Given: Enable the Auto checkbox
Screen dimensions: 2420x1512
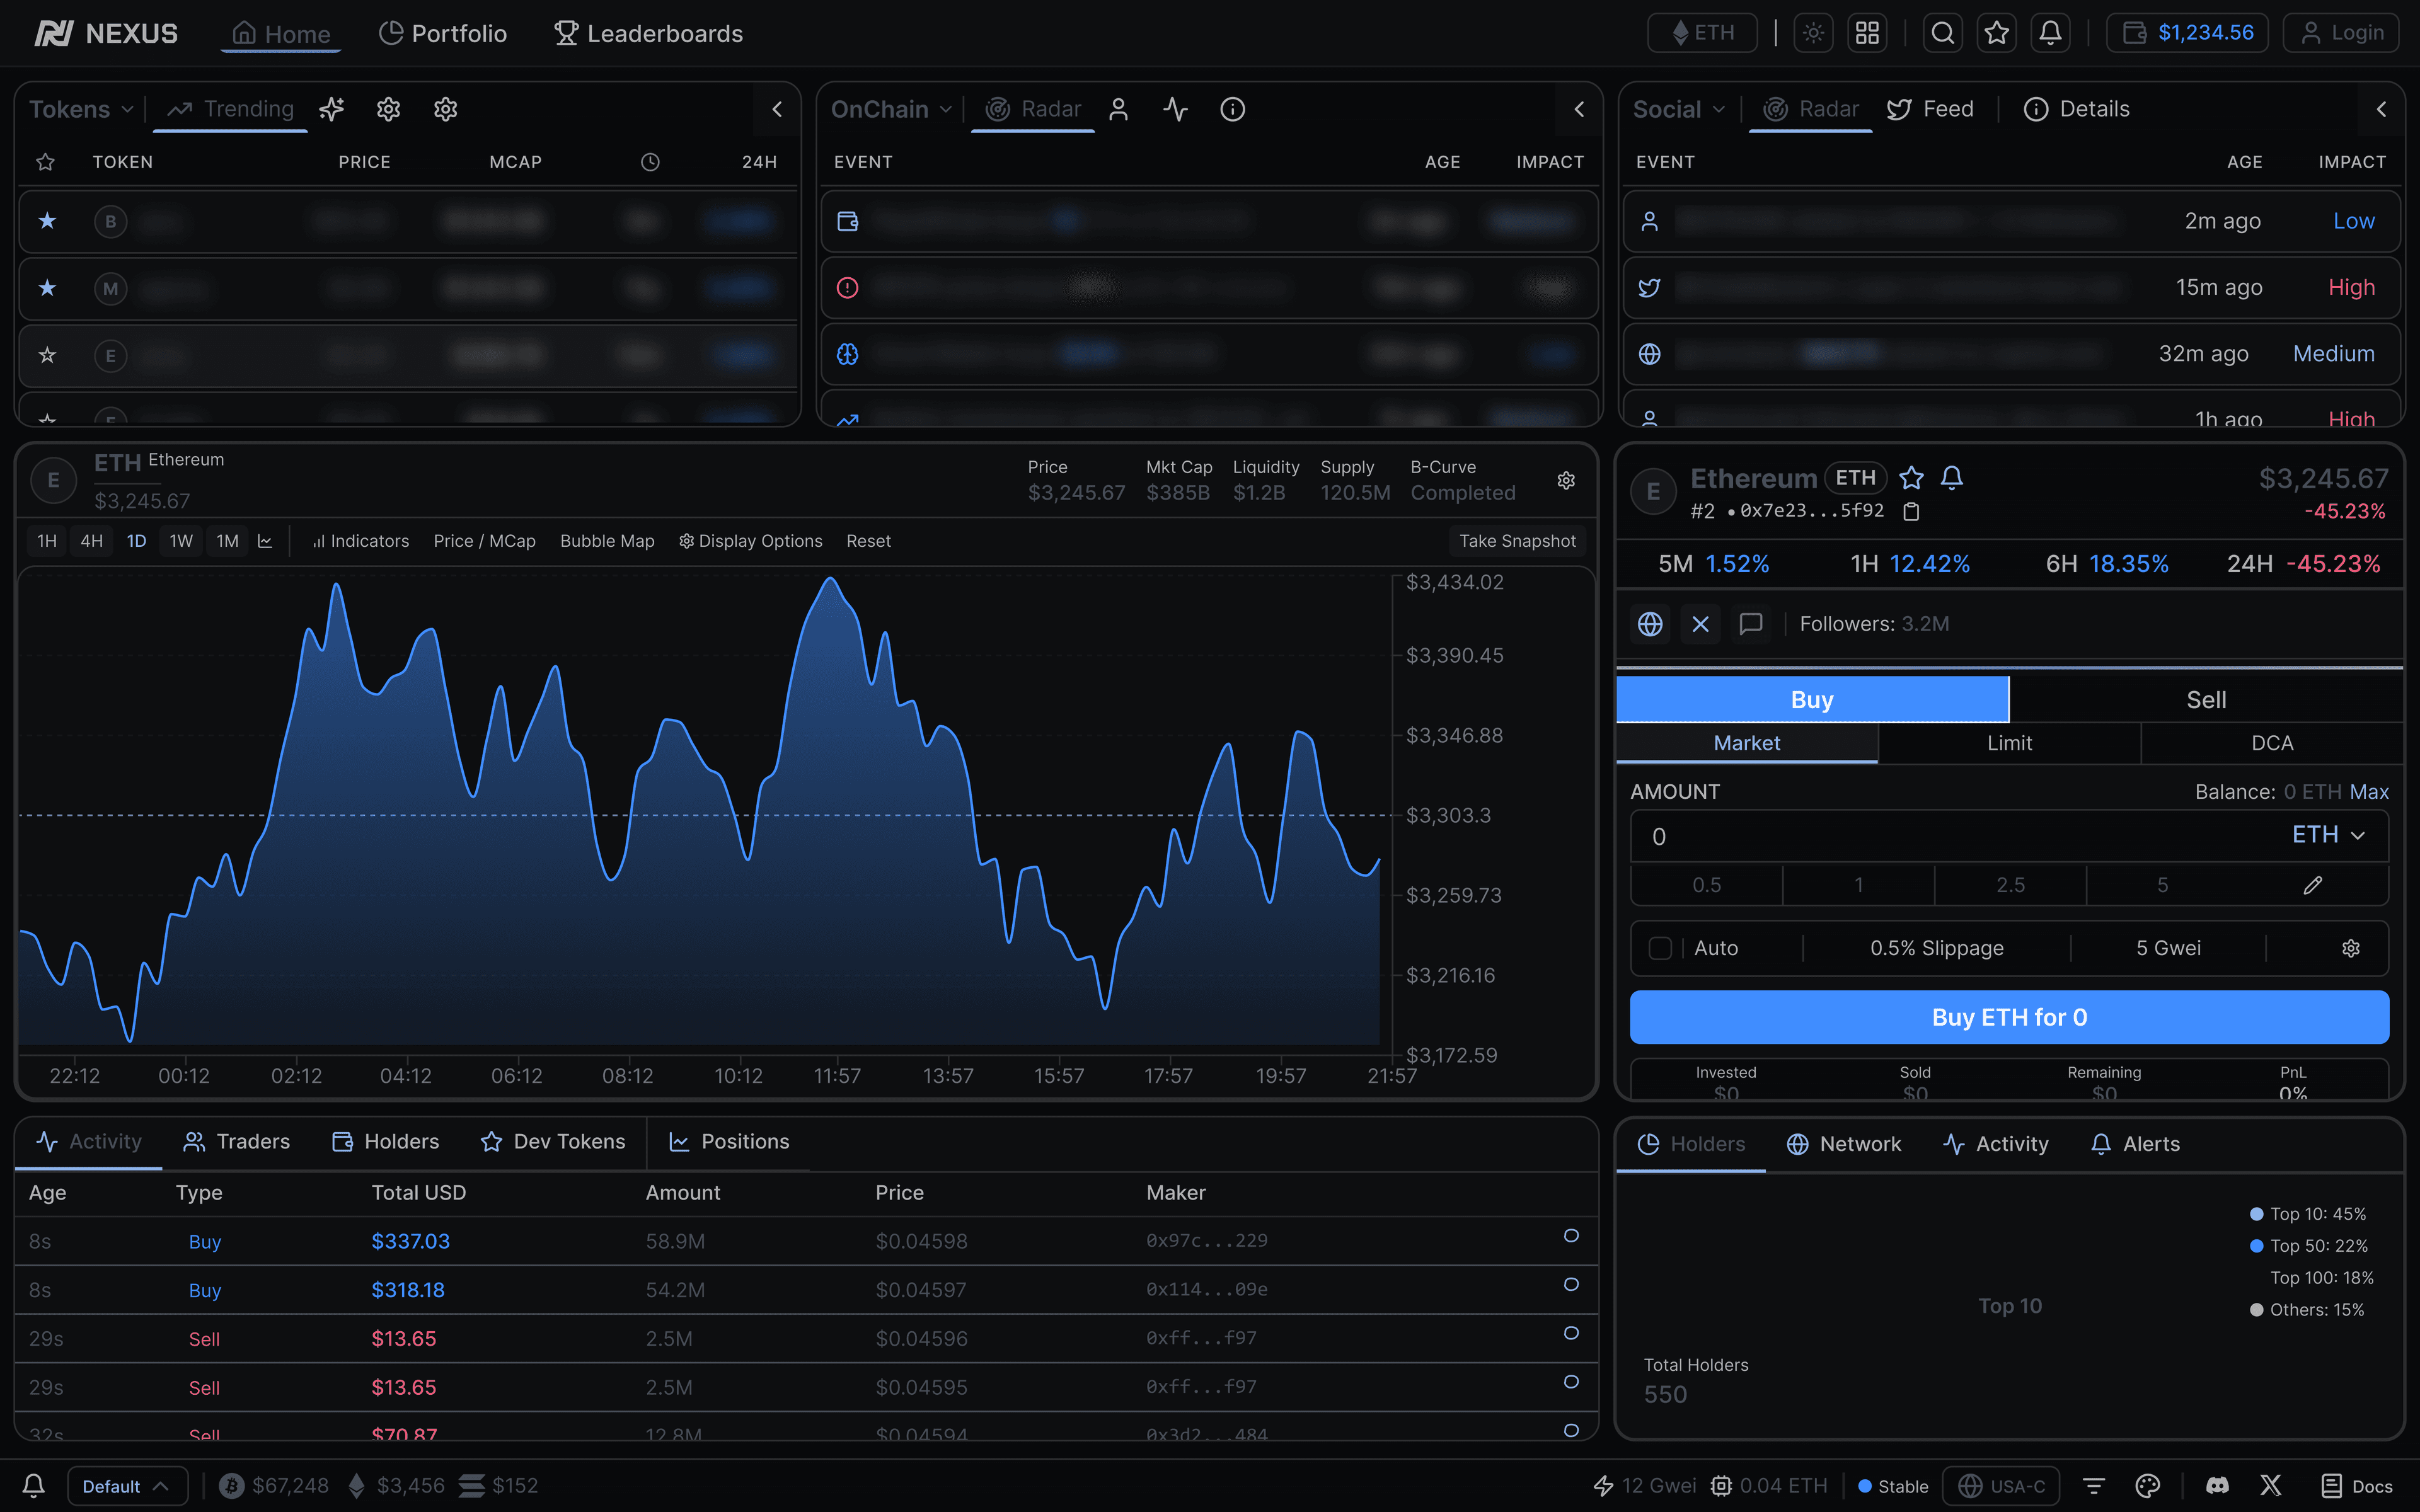Looking at the screenshot, I should [1660, 948].
